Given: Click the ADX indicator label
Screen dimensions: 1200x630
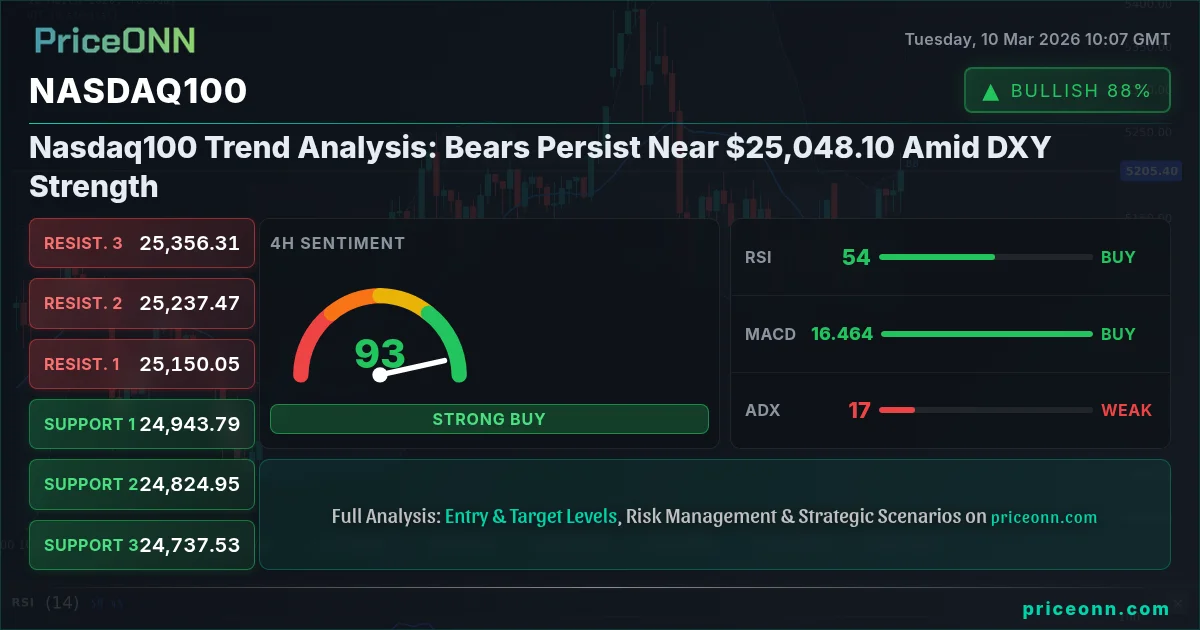Looking at the screenshot, I should click(x=762, y=410).
